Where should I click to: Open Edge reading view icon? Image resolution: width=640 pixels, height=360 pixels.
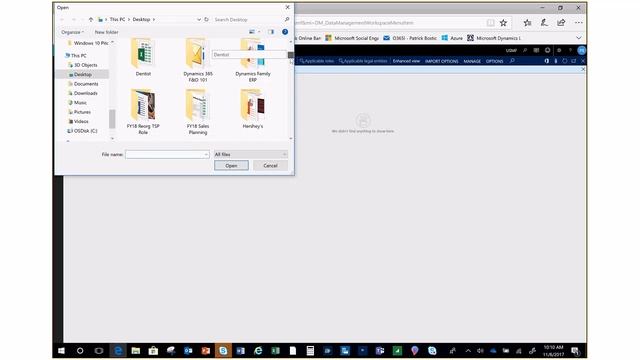pyautogui.click(x=490, y=23)
